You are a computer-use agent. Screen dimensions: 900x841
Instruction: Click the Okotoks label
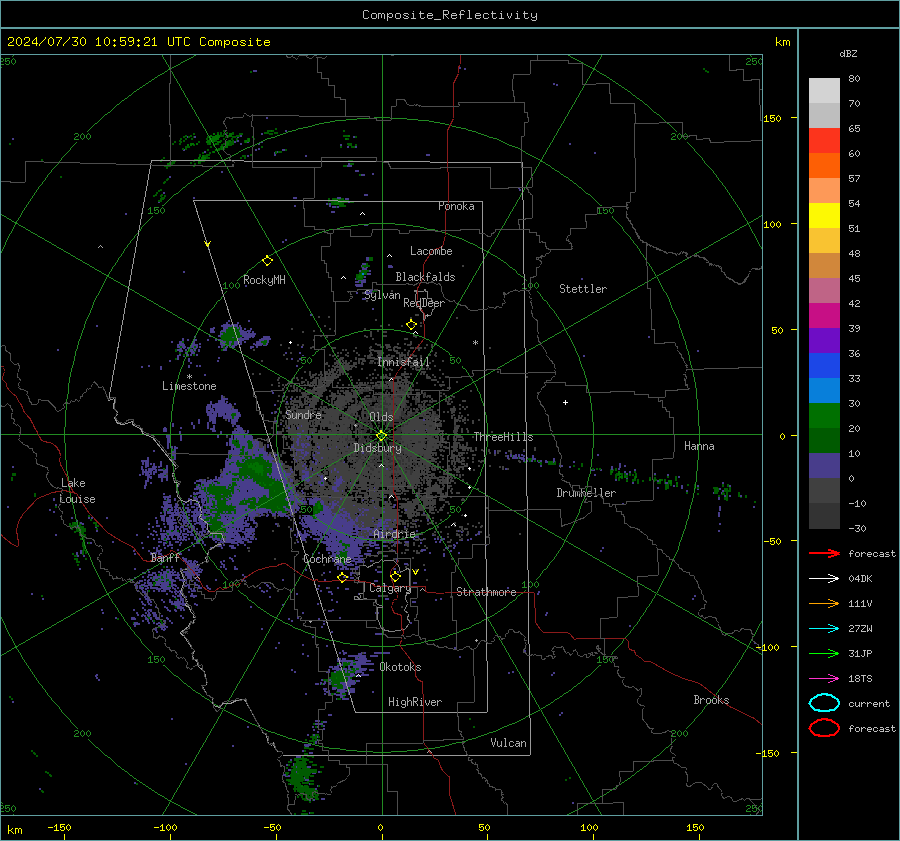(x=400, y=667)
